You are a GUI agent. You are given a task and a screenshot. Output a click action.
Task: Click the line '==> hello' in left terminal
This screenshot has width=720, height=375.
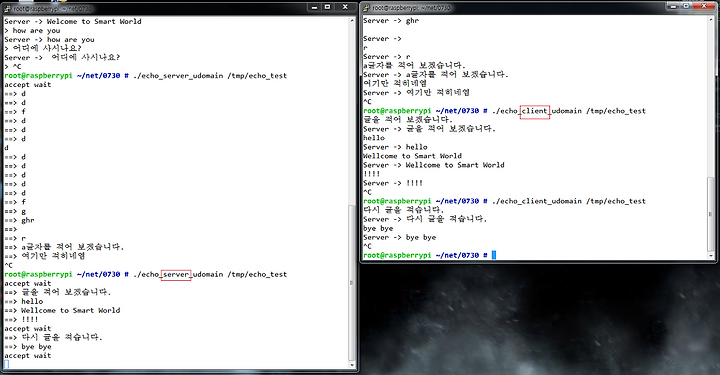23,302
